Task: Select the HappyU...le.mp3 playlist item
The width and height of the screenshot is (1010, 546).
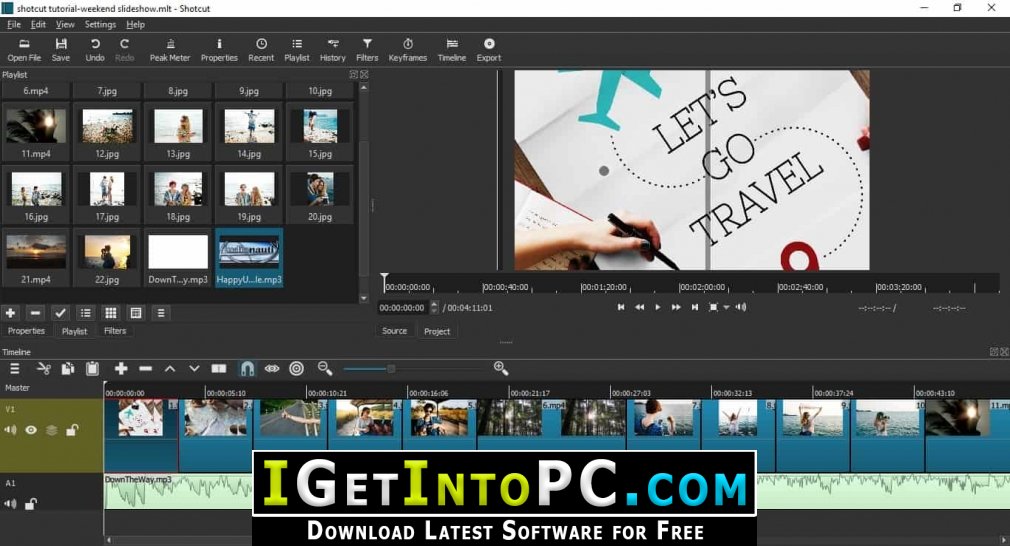Action: pos(249,258)
